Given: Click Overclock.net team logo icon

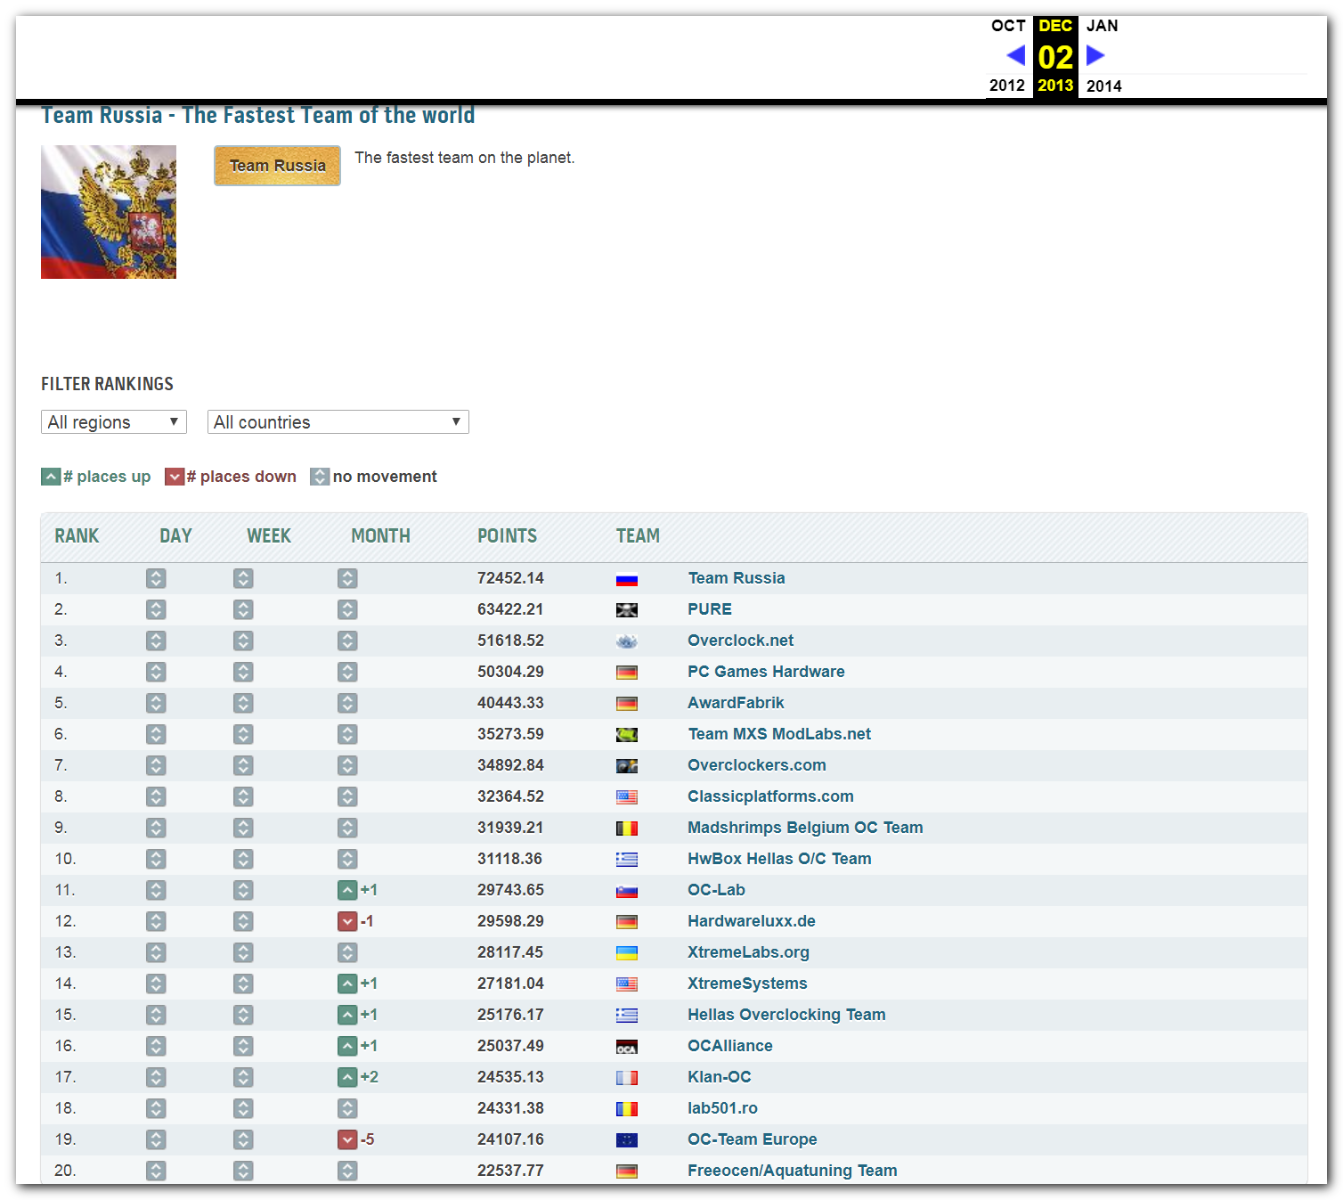Looking at the screenshot, I should (627, 641).
